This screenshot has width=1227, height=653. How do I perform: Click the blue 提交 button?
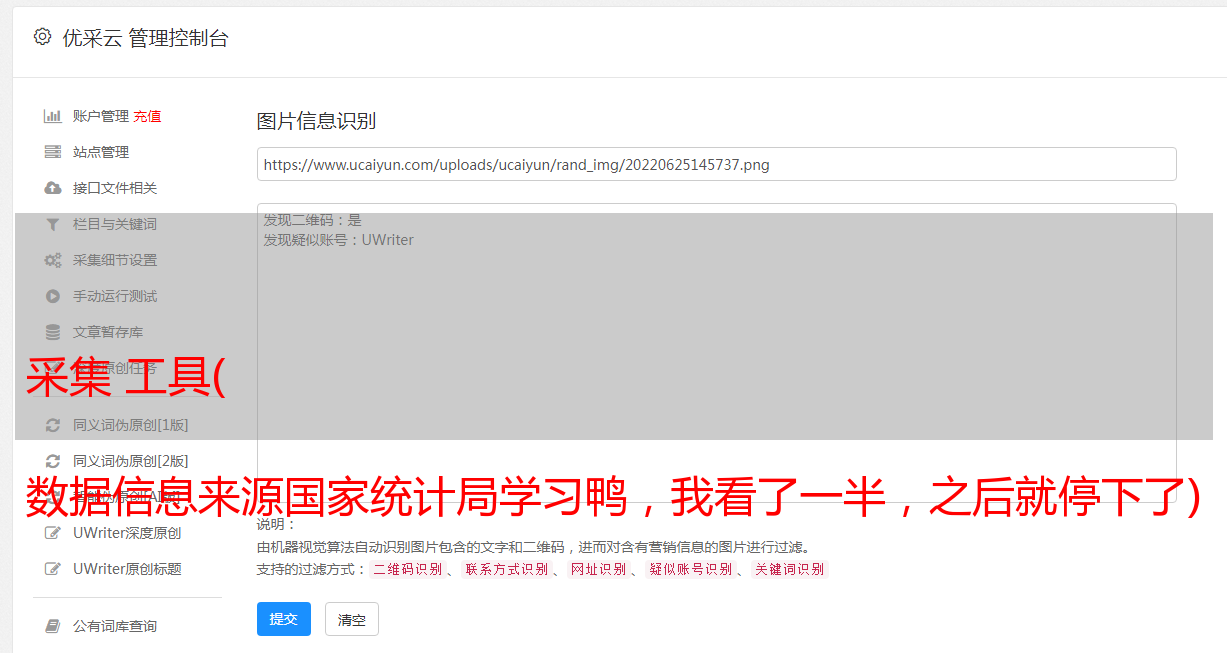tap(284, 619)
